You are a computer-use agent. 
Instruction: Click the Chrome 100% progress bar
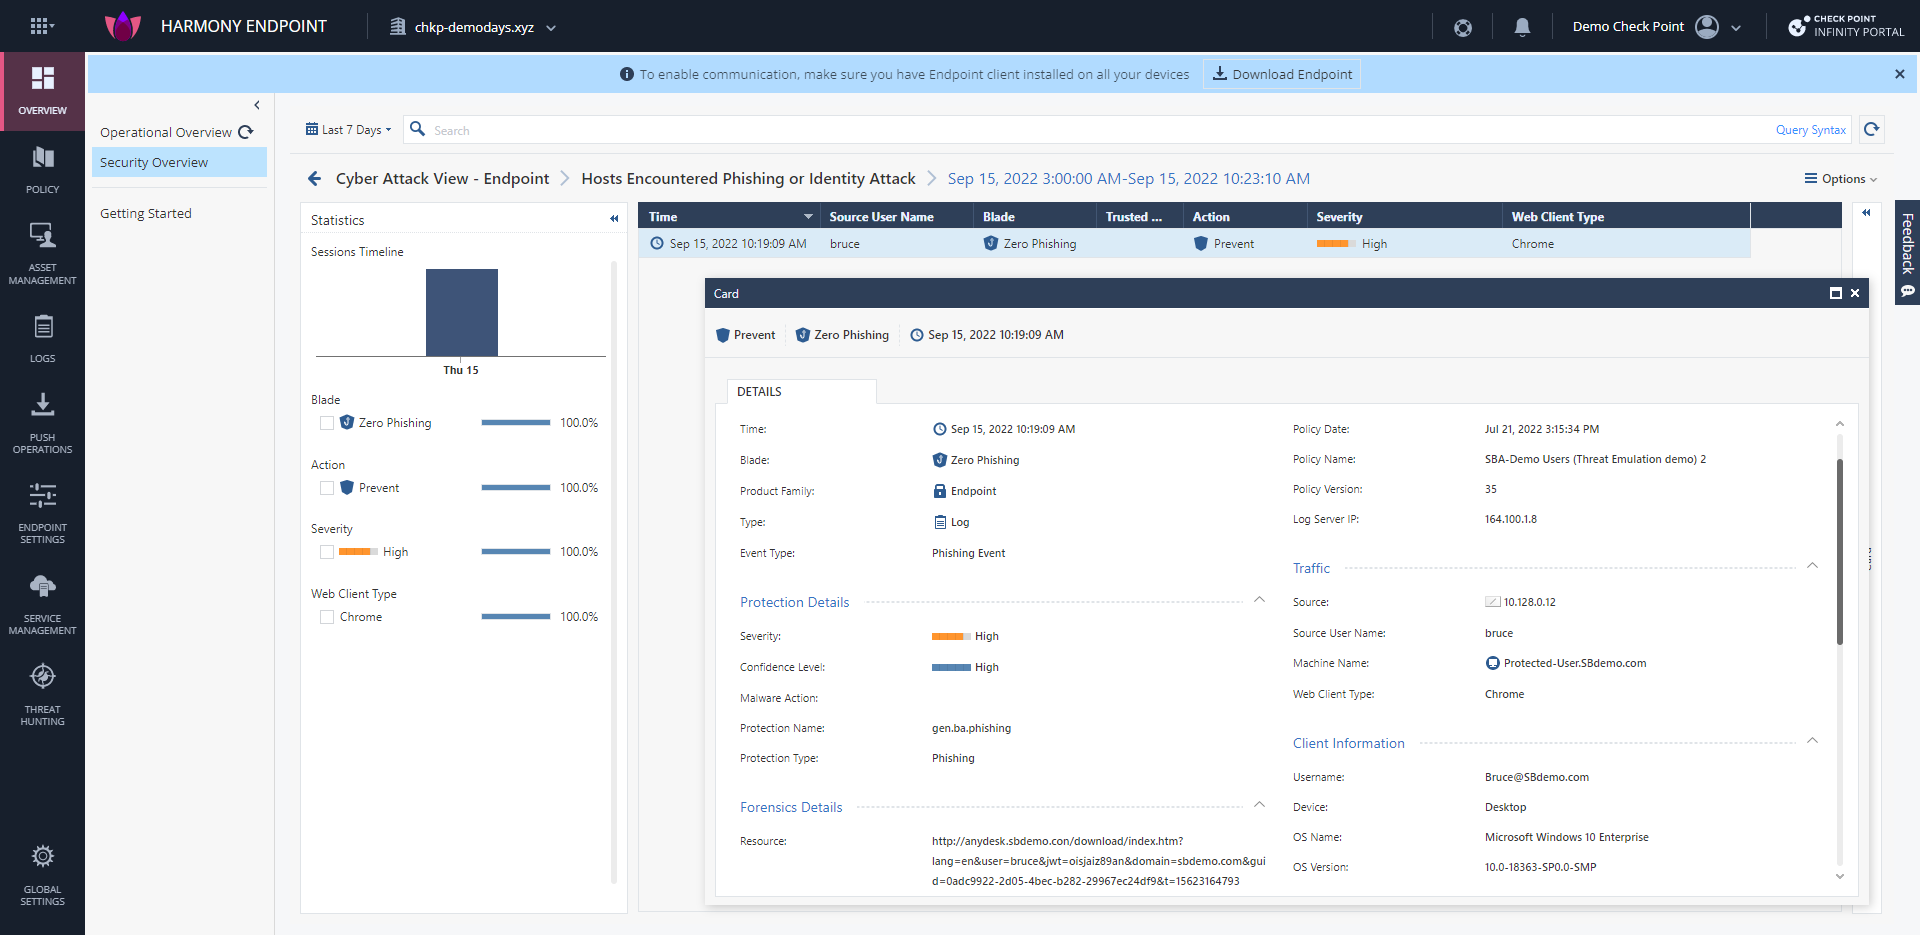[515, 617]
